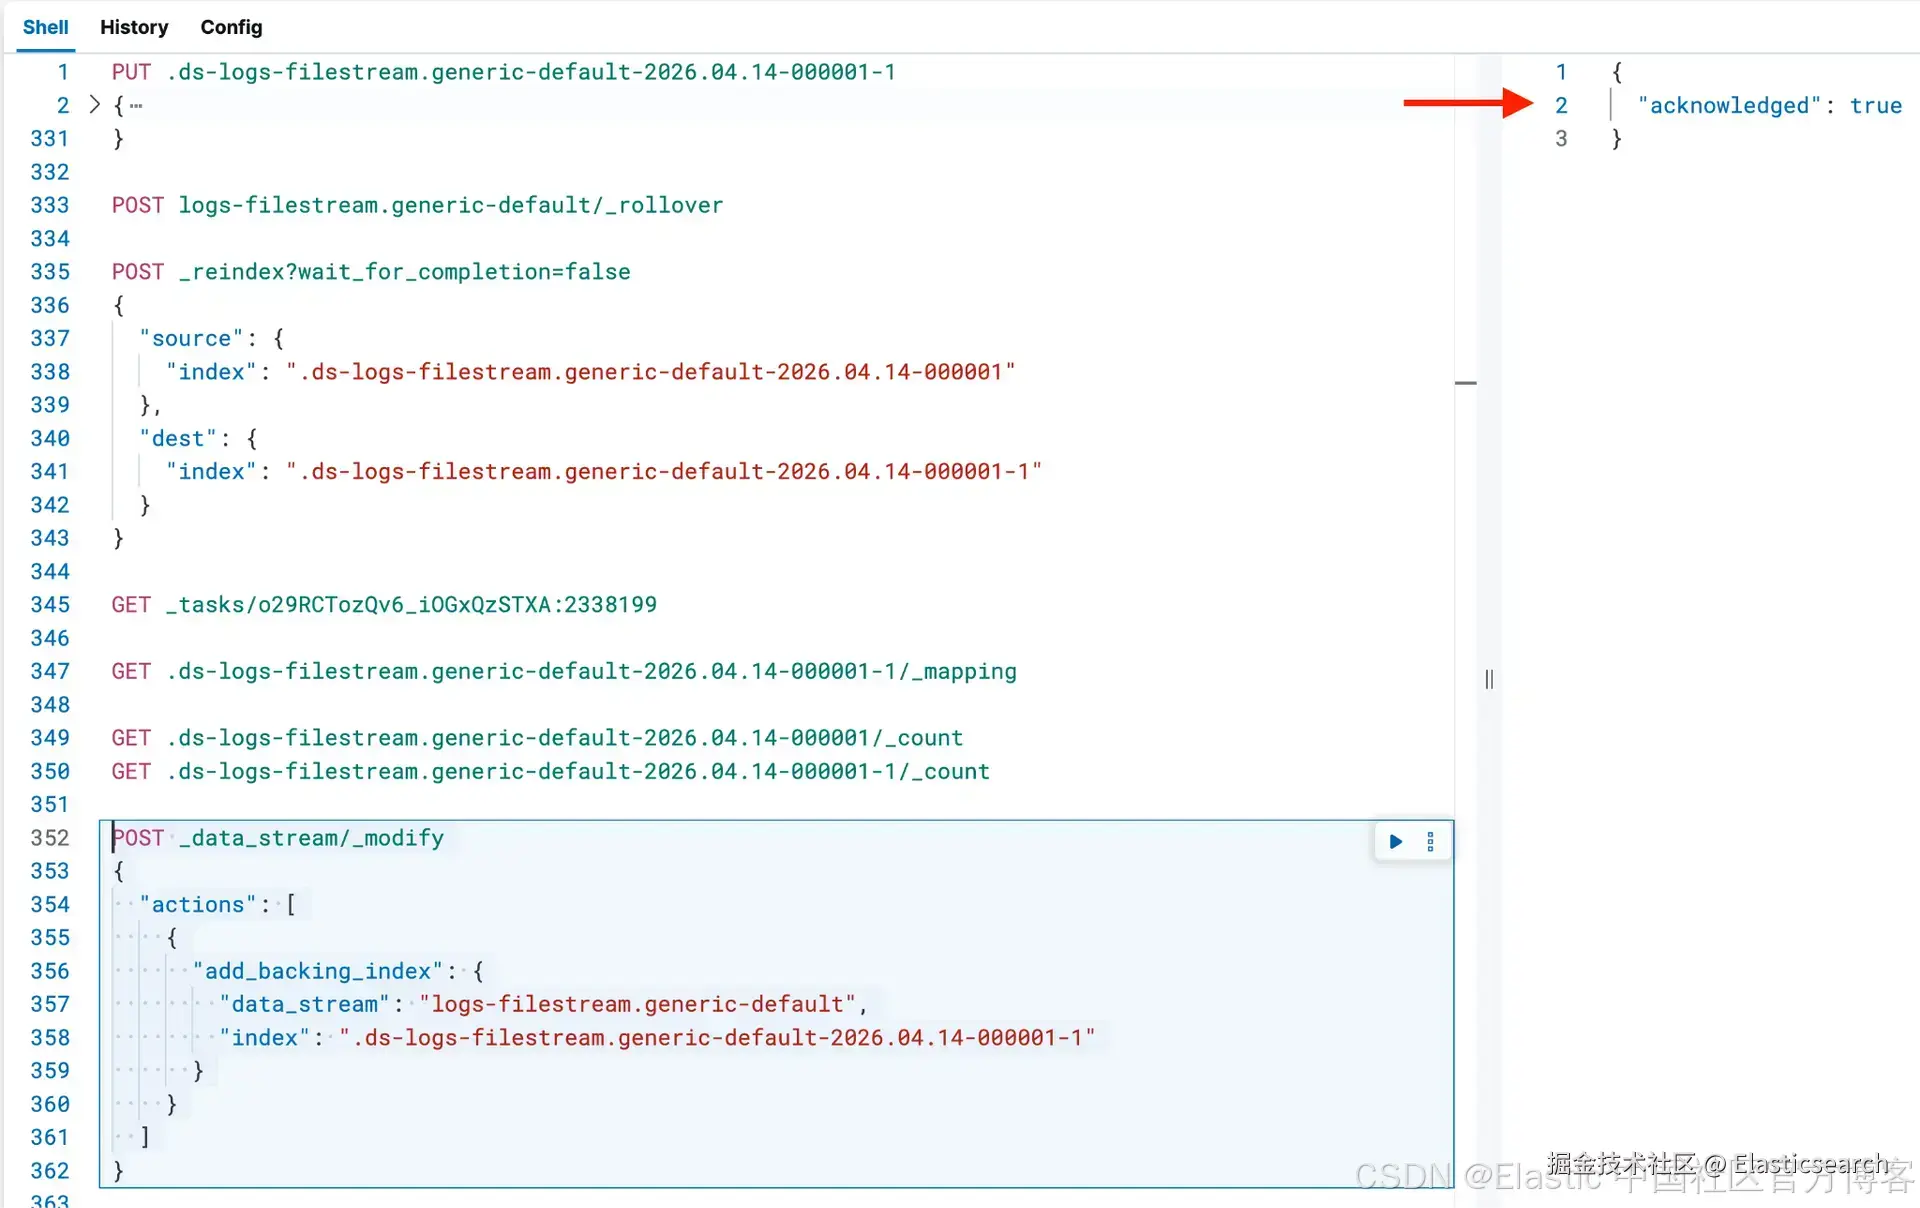
Task: Switch to the History tab
Action: pyautogui.click(x=134, y=27)
